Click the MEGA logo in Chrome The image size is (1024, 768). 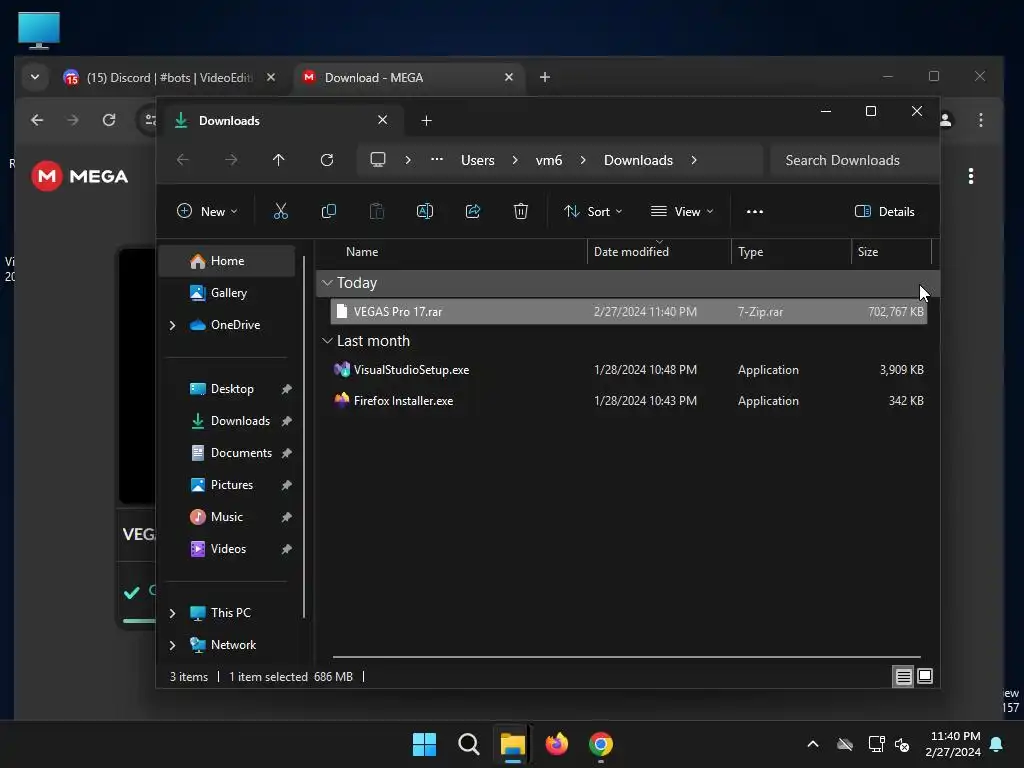80,176
